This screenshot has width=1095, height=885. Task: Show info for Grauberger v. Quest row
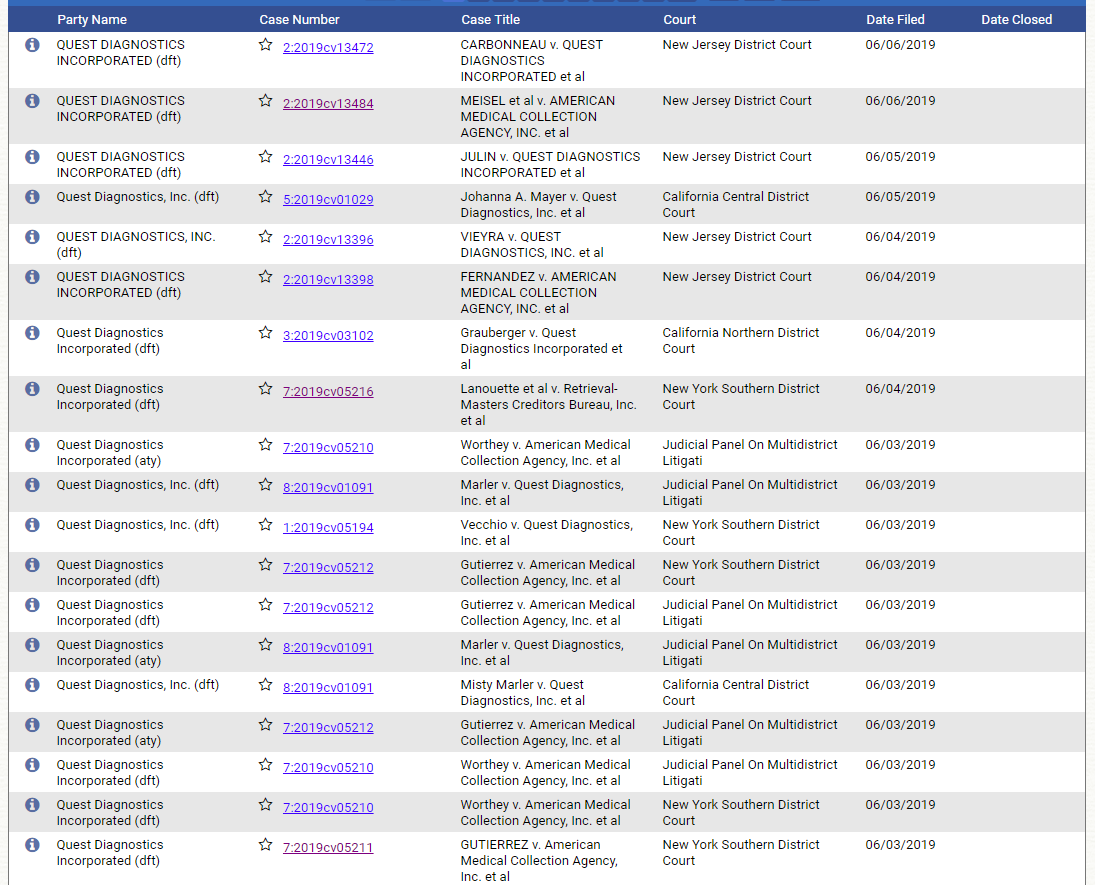[32, 332]
